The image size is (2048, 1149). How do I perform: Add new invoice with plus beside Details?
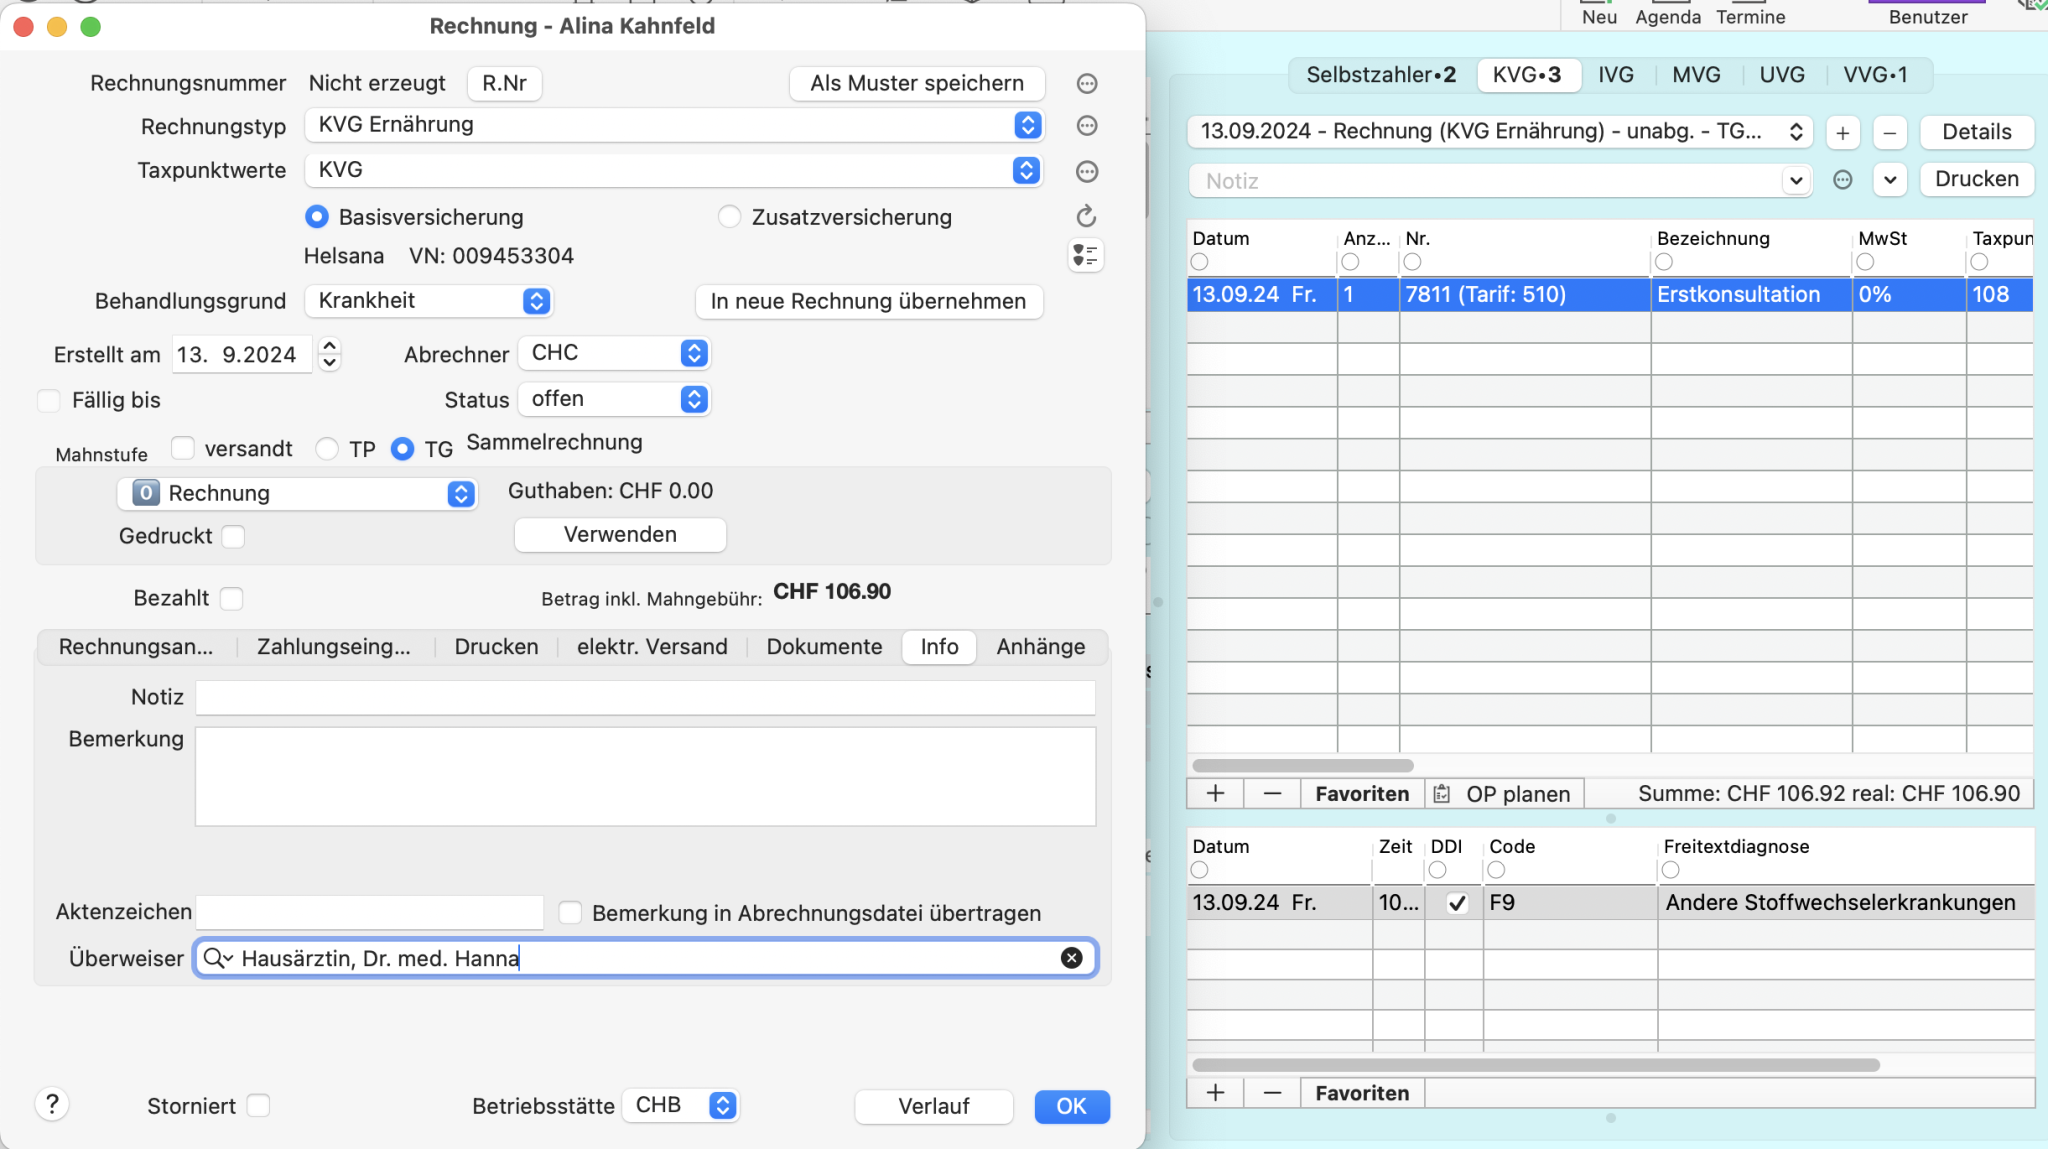pos(1842,132)
